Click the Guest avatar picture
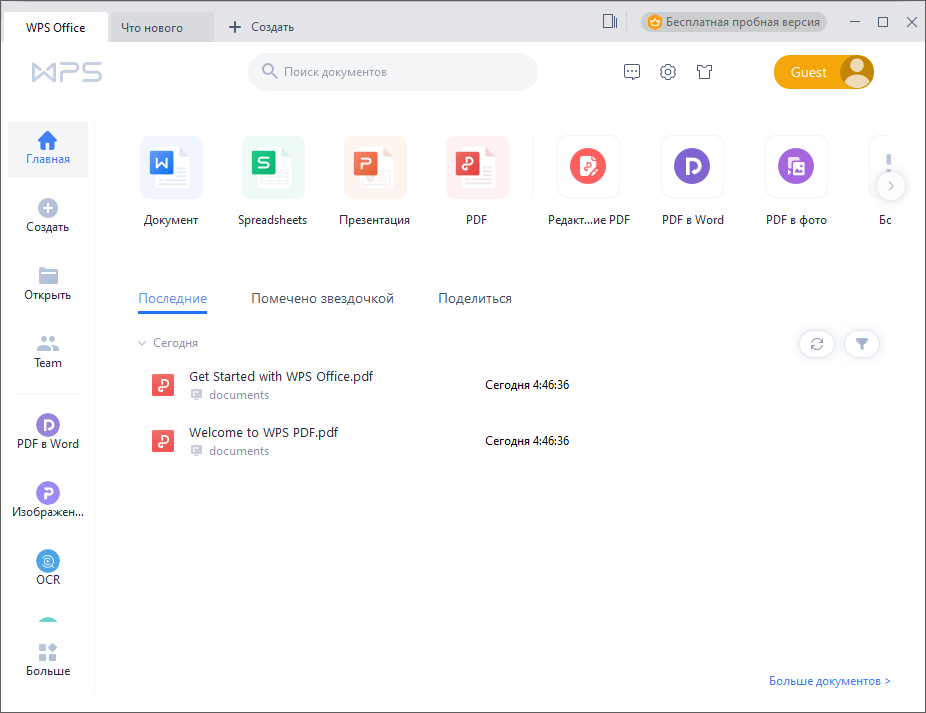Image resolution: width=926 pixels, height=713 pixels. [x=856, y=72]
